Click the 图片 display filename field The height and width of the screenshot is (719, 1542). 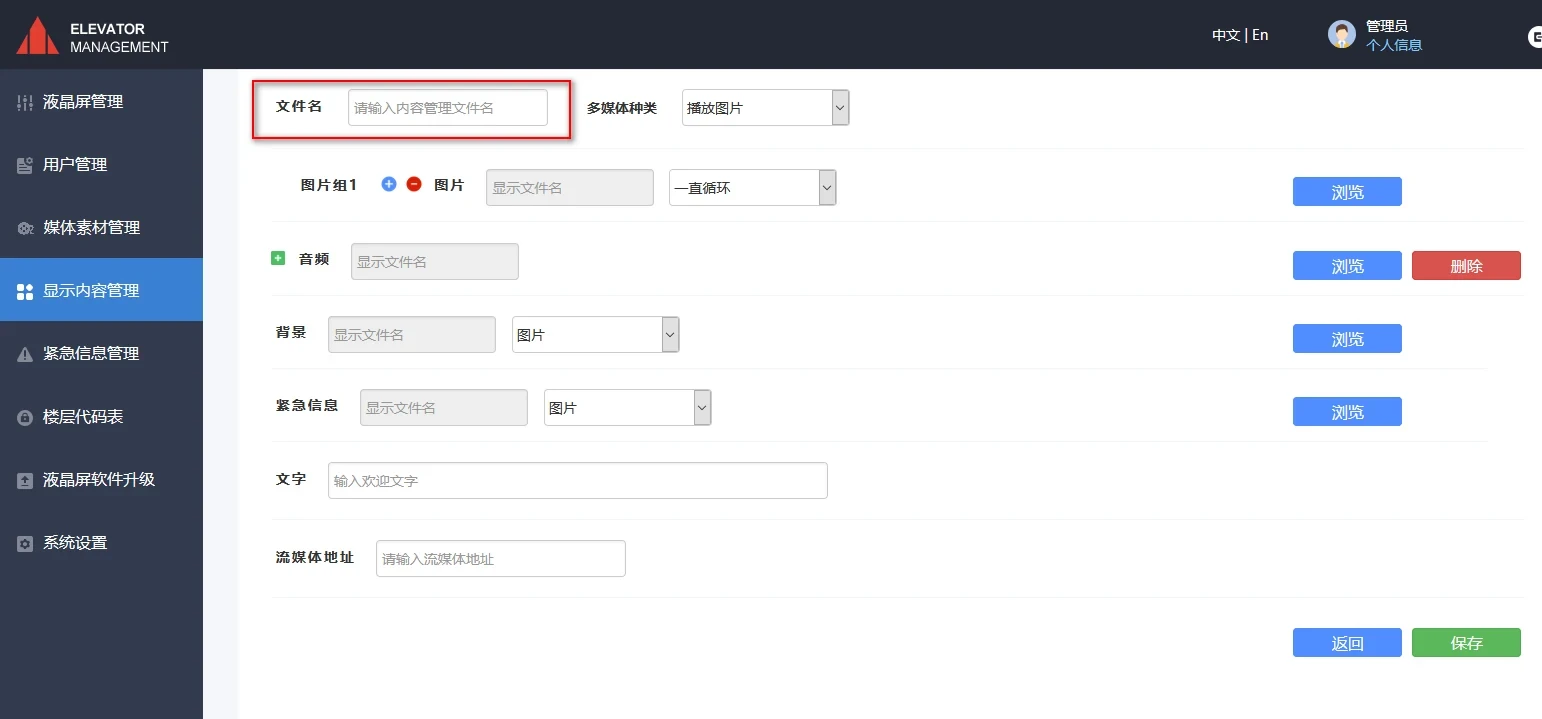click(x=570, y=188)
